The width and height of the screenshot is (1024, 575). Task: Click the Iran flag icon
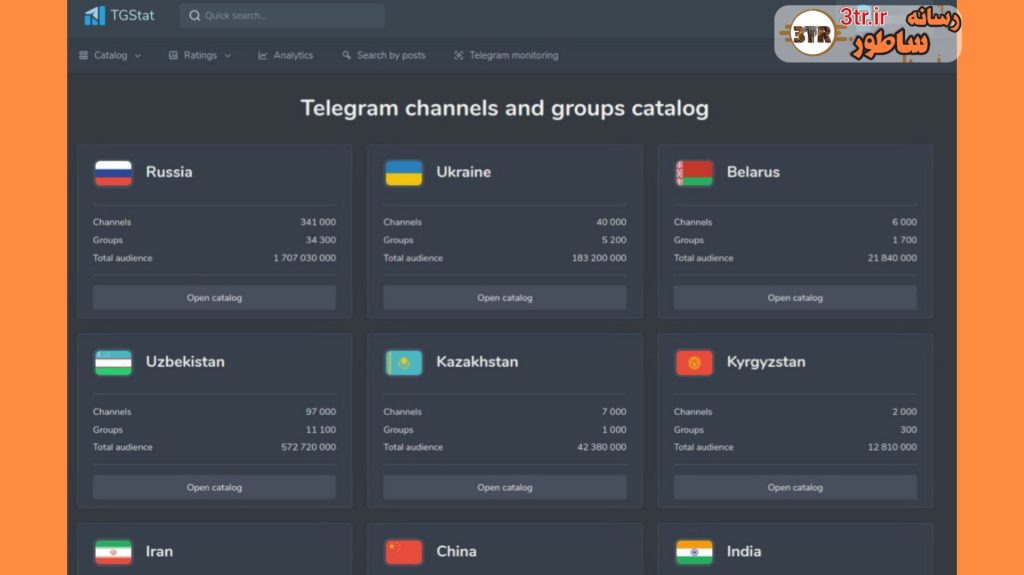[113, 552]
